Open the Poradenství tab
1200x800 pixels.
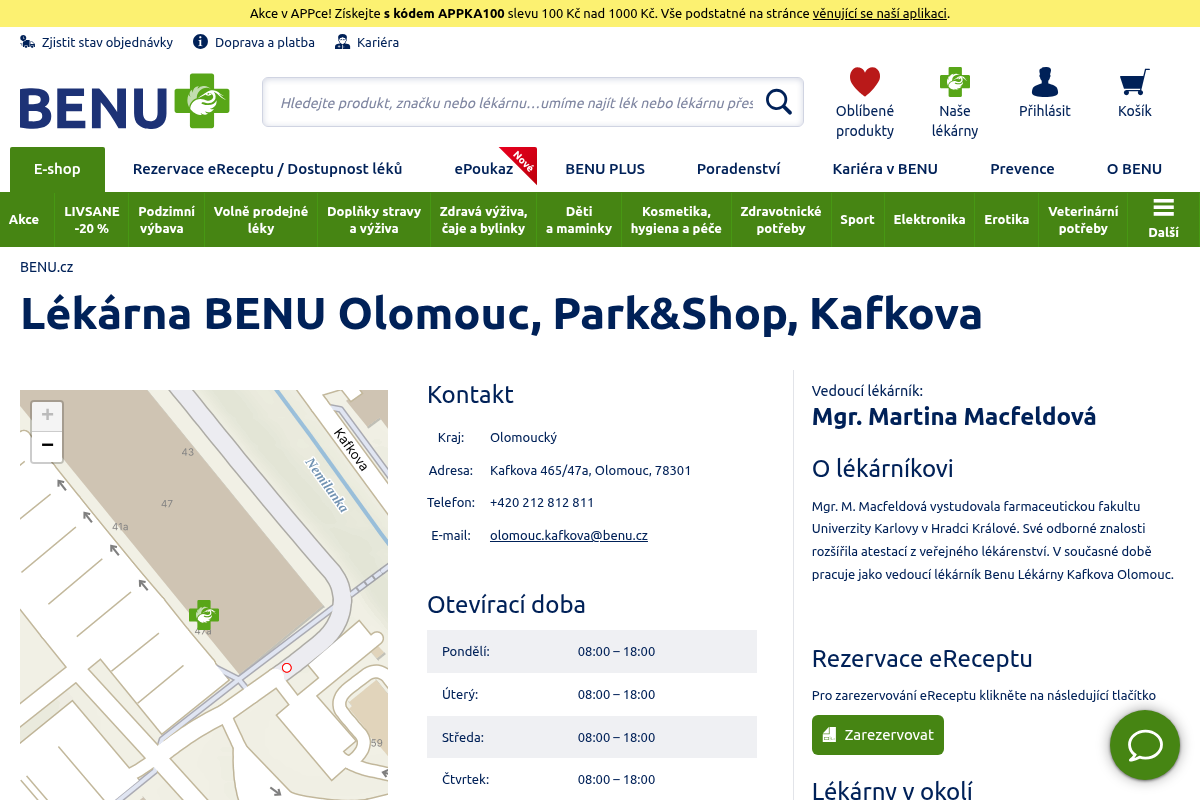pos(739,169)
